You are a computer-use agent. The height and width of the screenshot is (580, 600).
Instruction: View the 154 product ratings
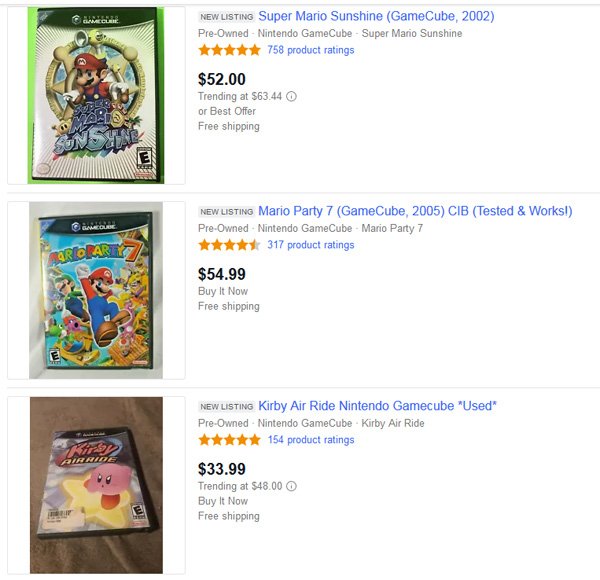pos(311,440)
